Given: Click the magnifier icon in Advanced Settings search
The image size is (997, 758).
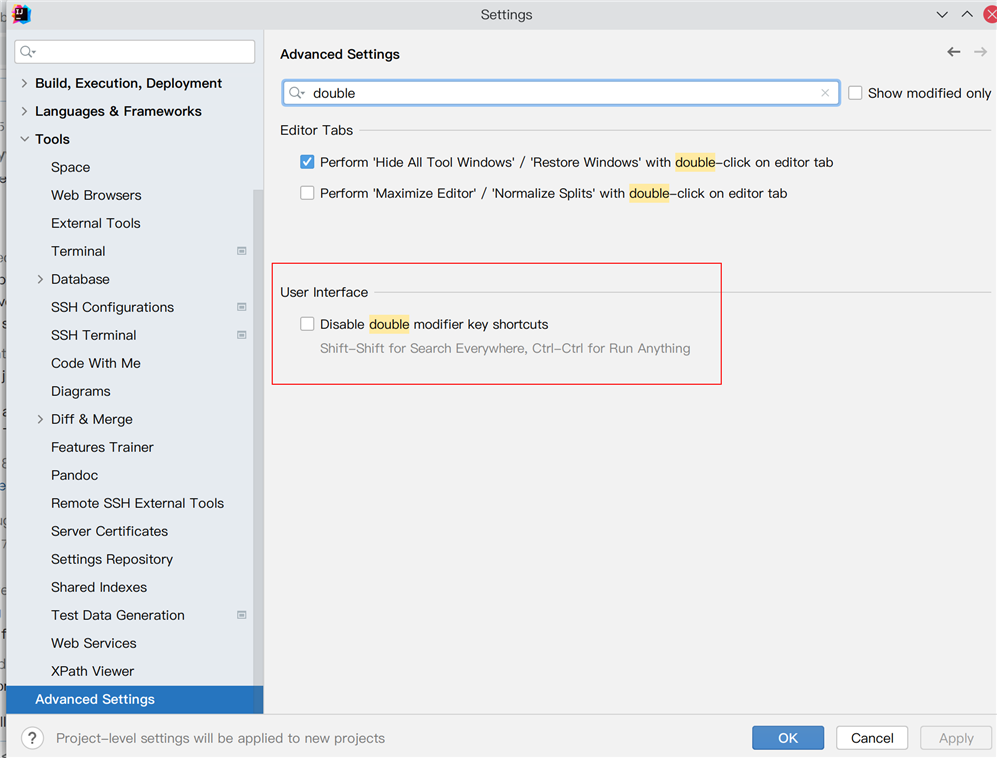Looking at the screenshot, I should [x=297, y=93].
